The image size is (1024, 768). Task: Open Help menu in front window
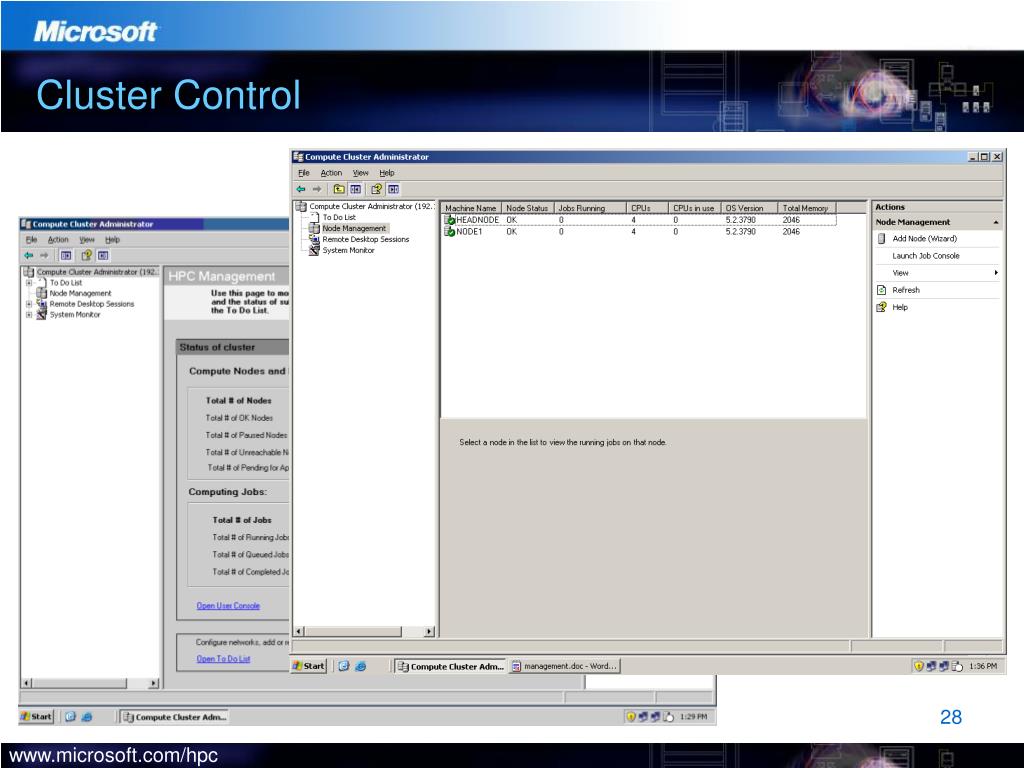point(387,173)
